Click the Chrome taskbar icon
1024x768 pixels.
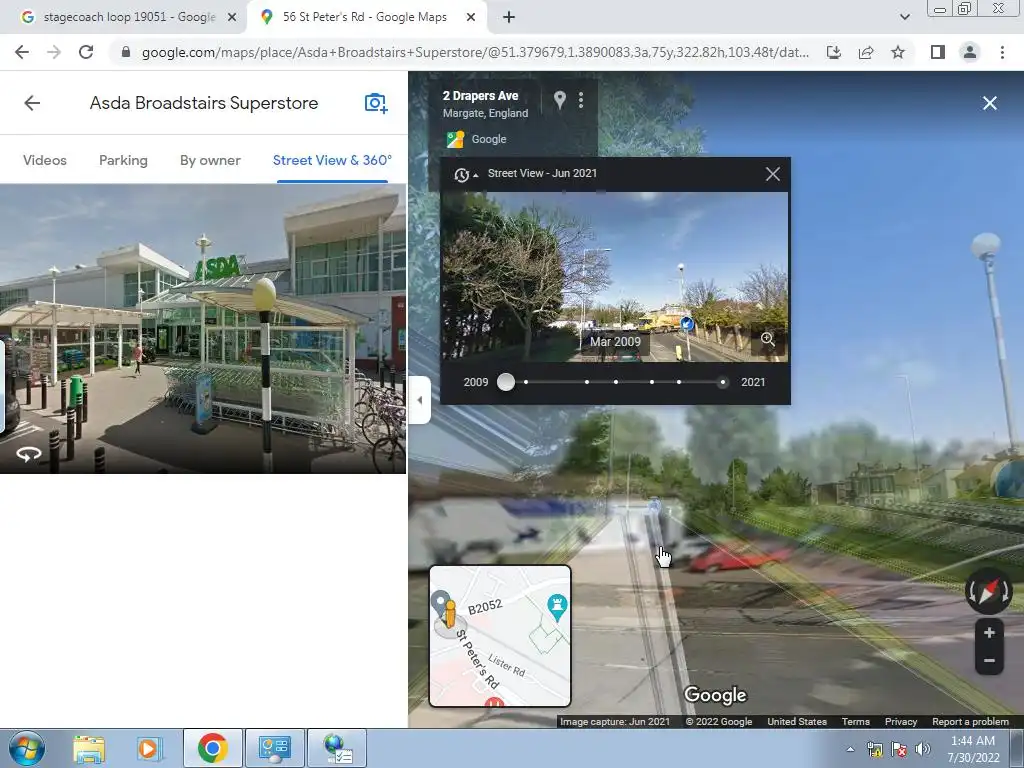pos(212,748)
